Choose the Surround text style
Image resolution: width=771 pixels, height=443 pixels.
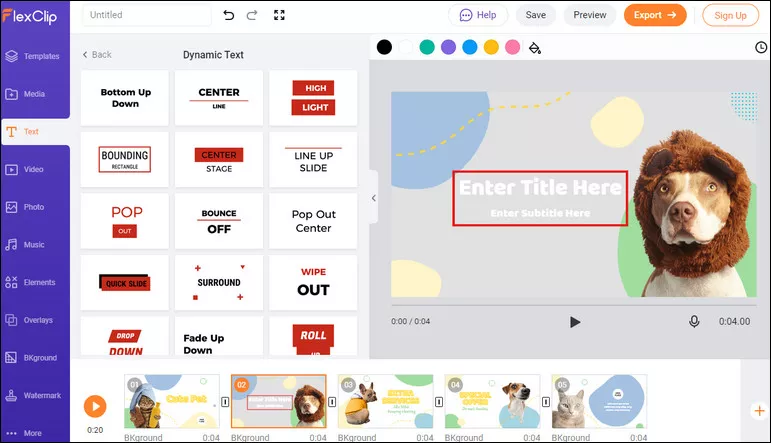[x=219, y=282]
